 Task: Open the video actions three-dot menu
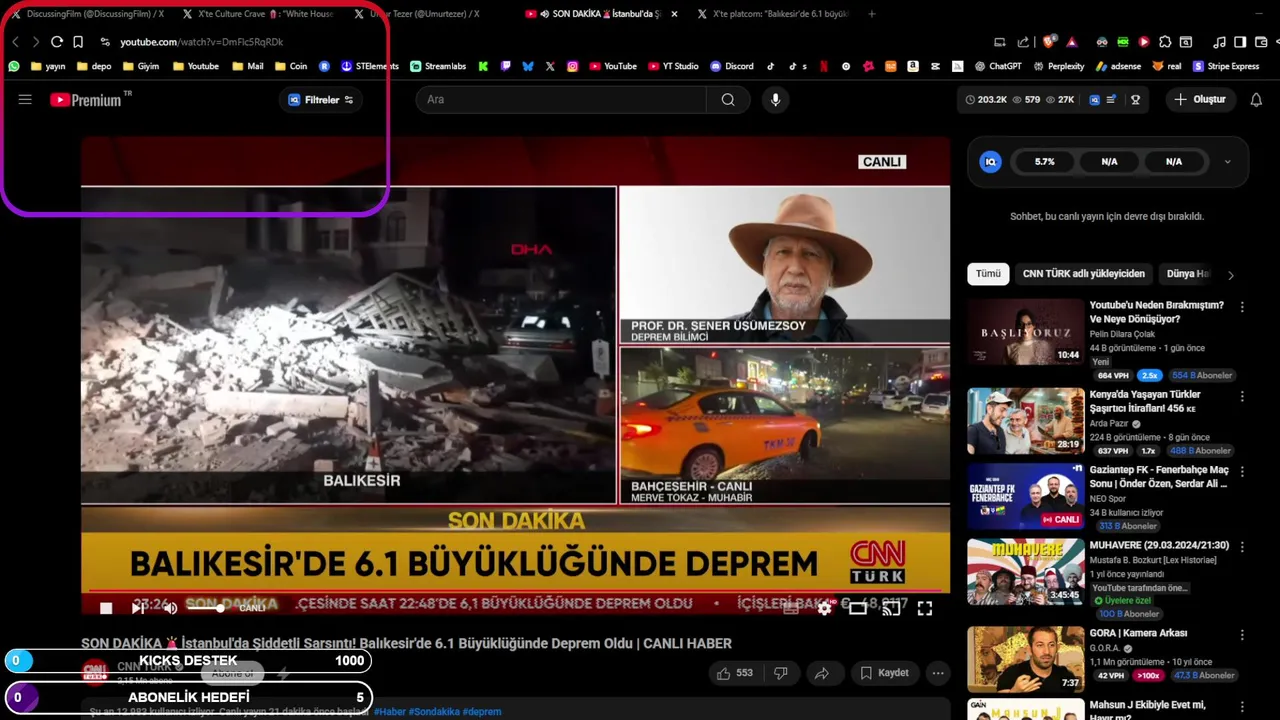[938, 673]
